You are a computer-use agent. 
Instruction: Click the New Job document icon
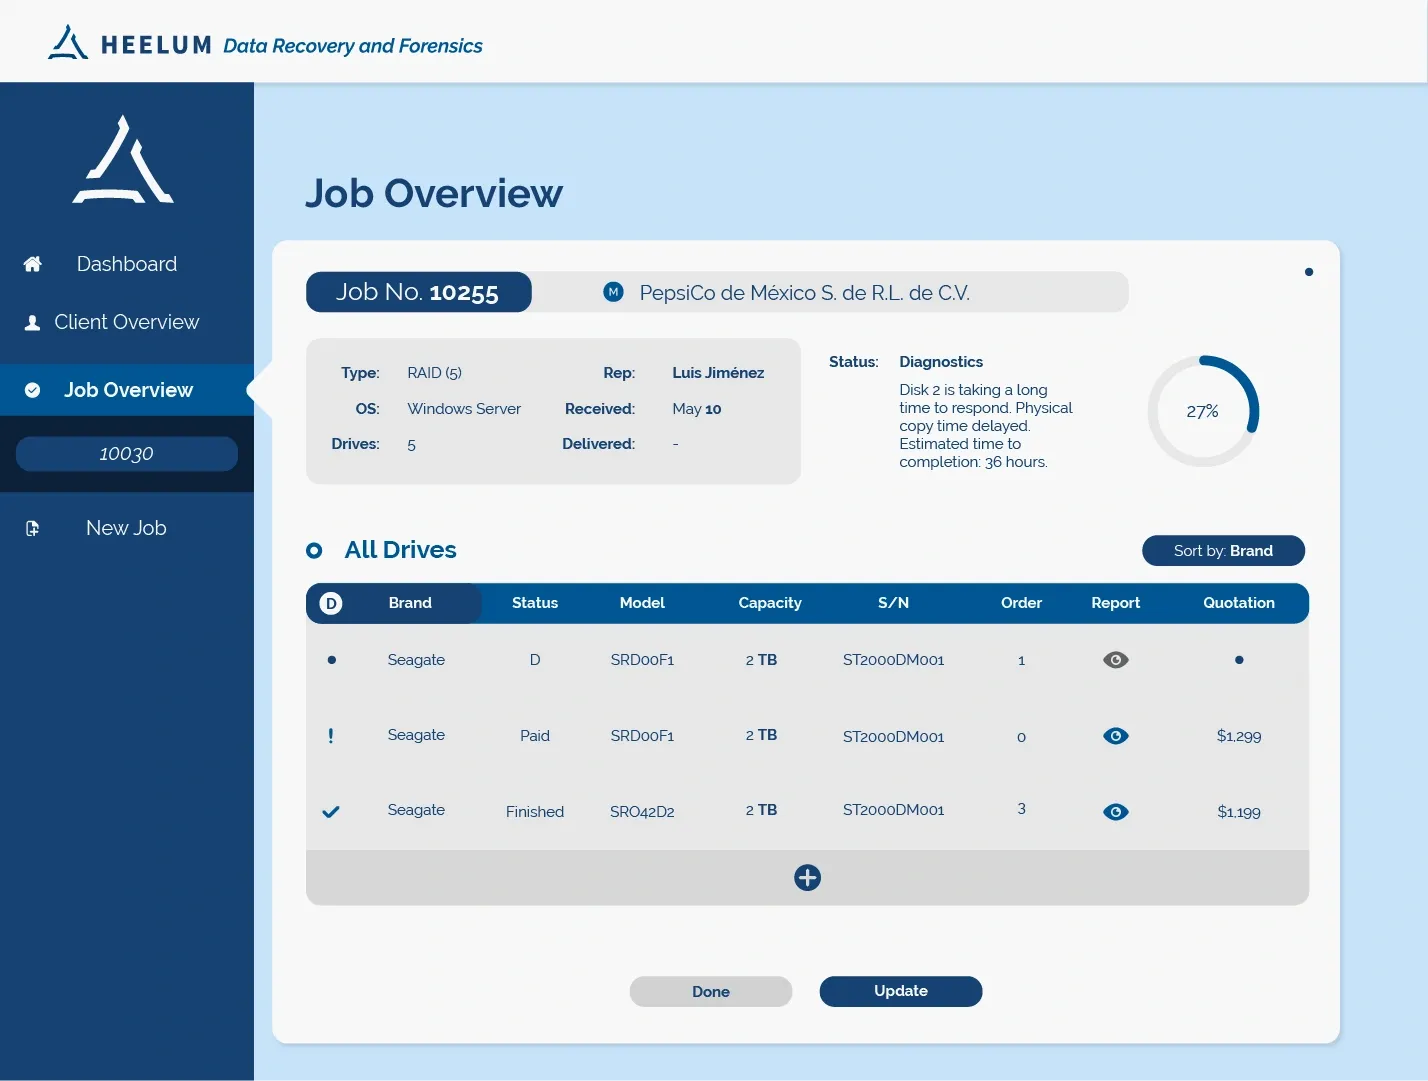(x=33, y=528)
